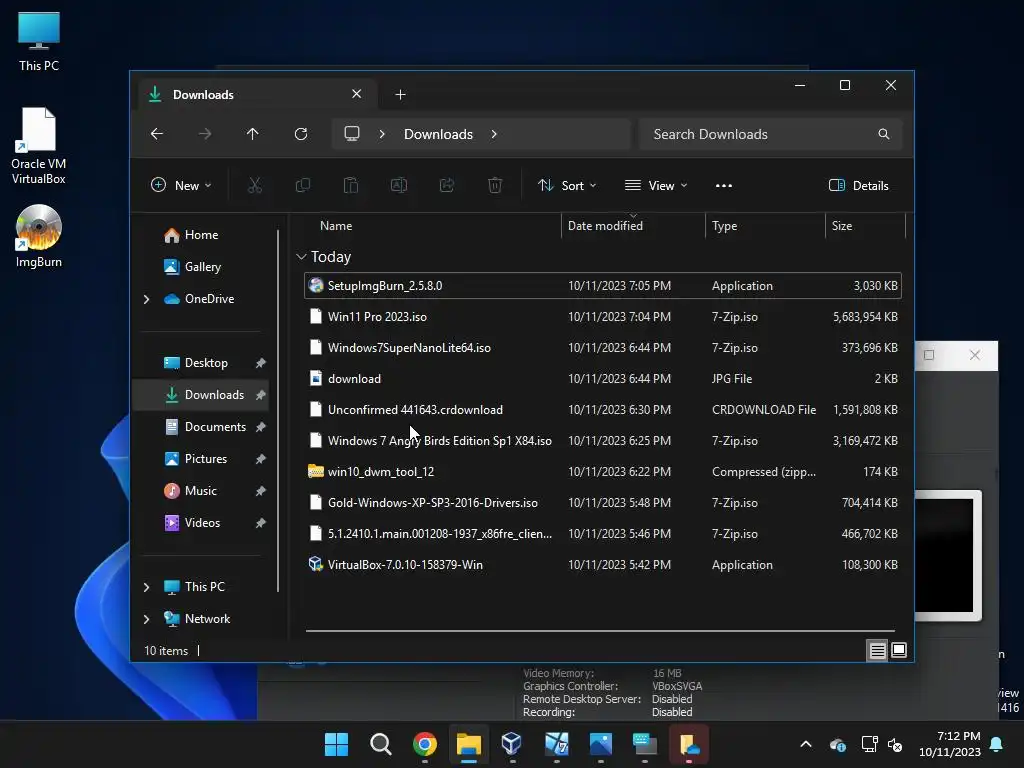
Task: Toggle the Details pane
Action: [859, 185]
